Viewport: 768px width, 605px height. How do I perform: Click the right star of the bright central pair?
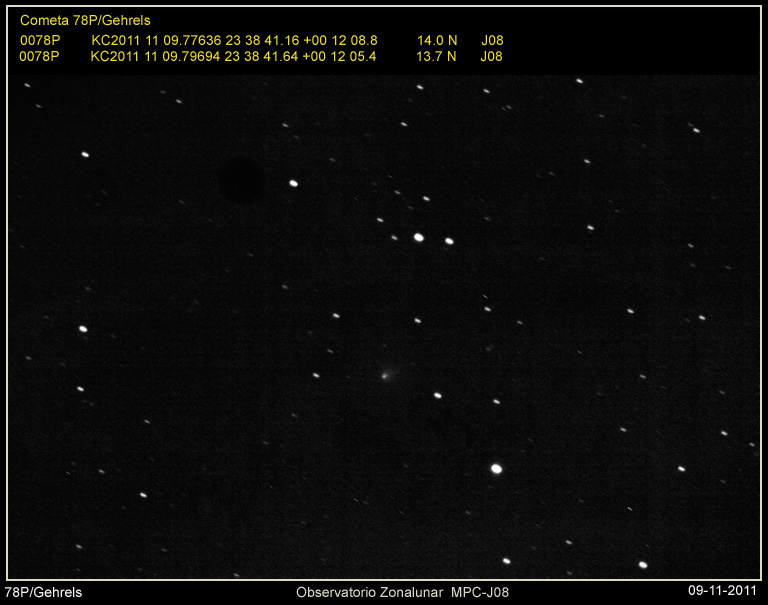[x=449, y=241]
